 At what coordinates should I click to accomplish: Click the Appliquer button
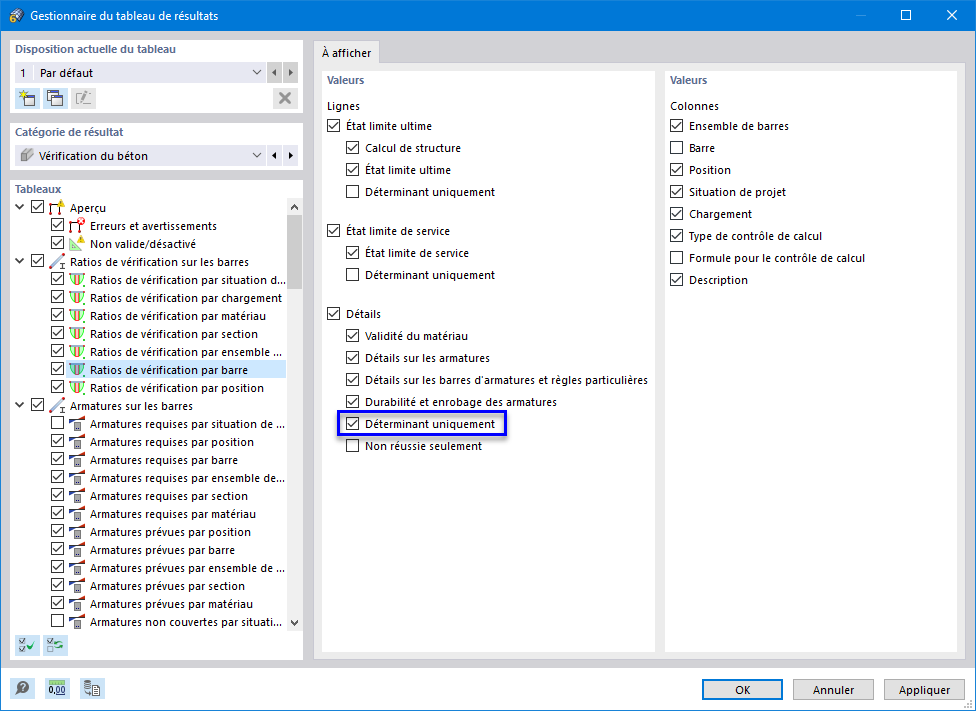pos(924,689)
